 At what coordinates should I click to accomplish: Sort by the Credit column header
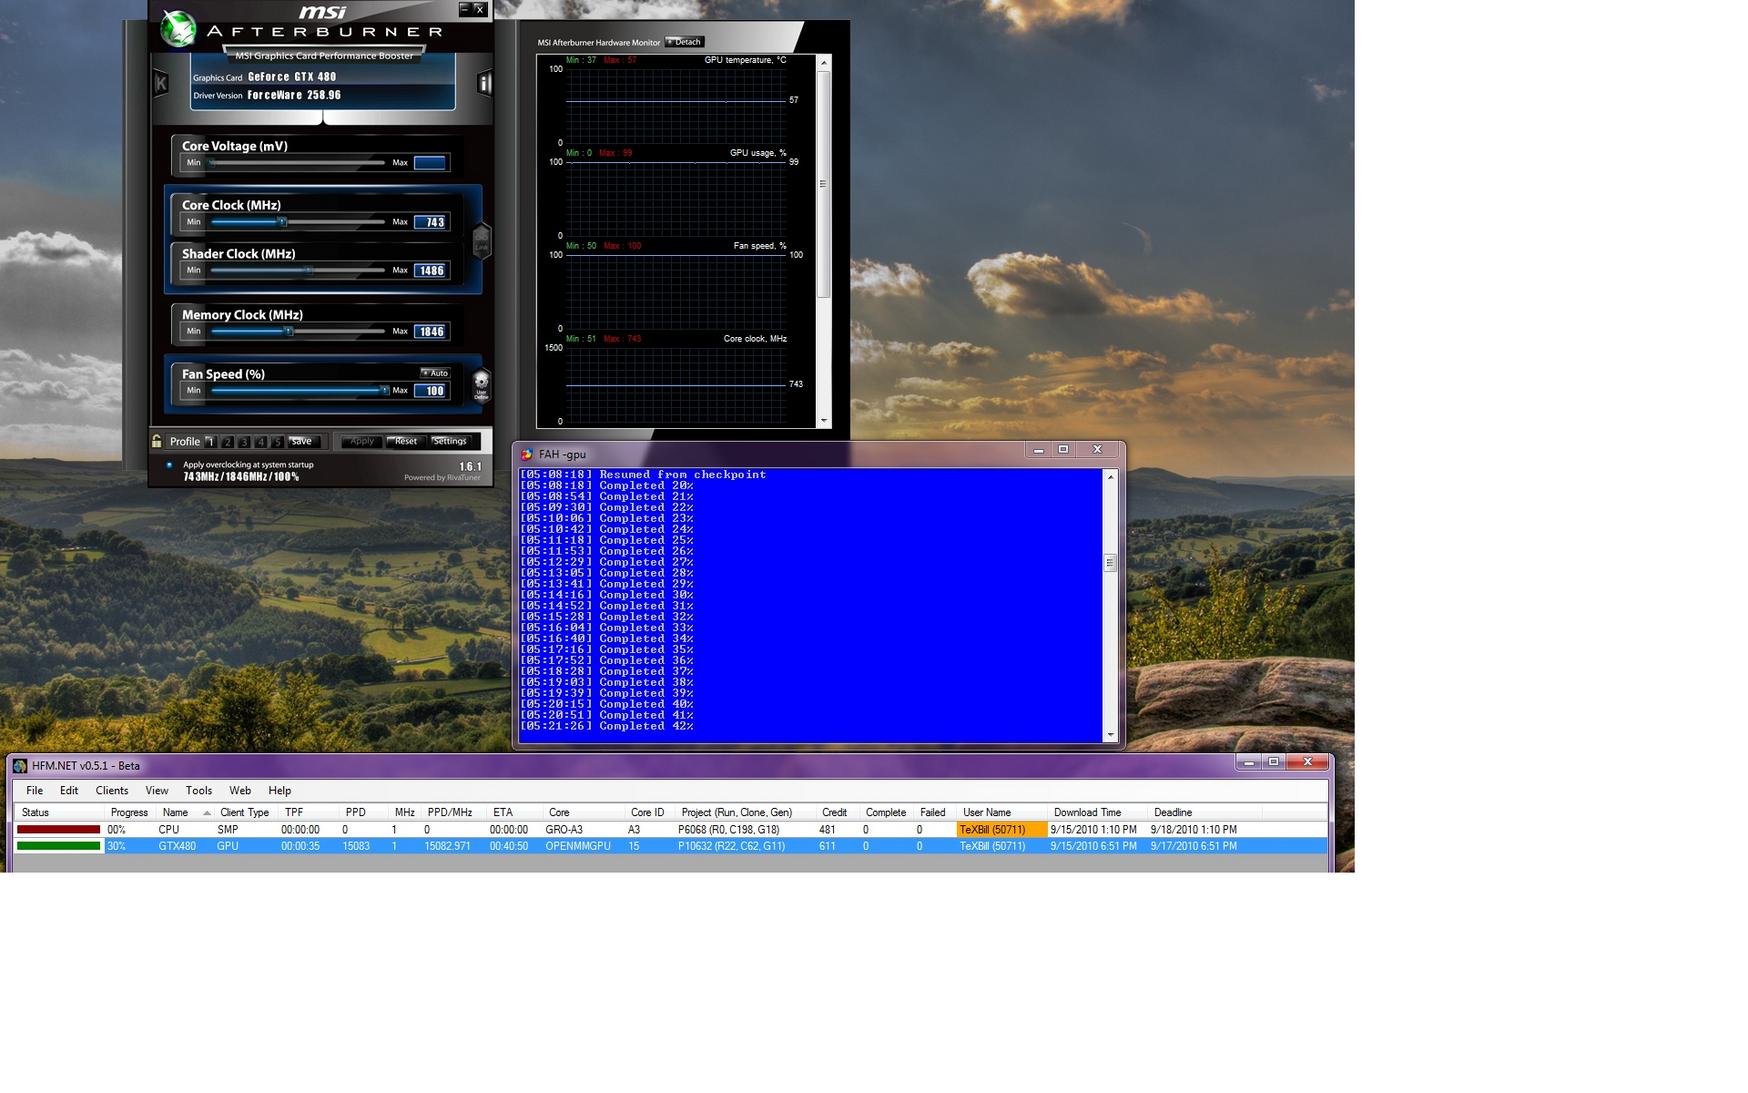(838, 812)
